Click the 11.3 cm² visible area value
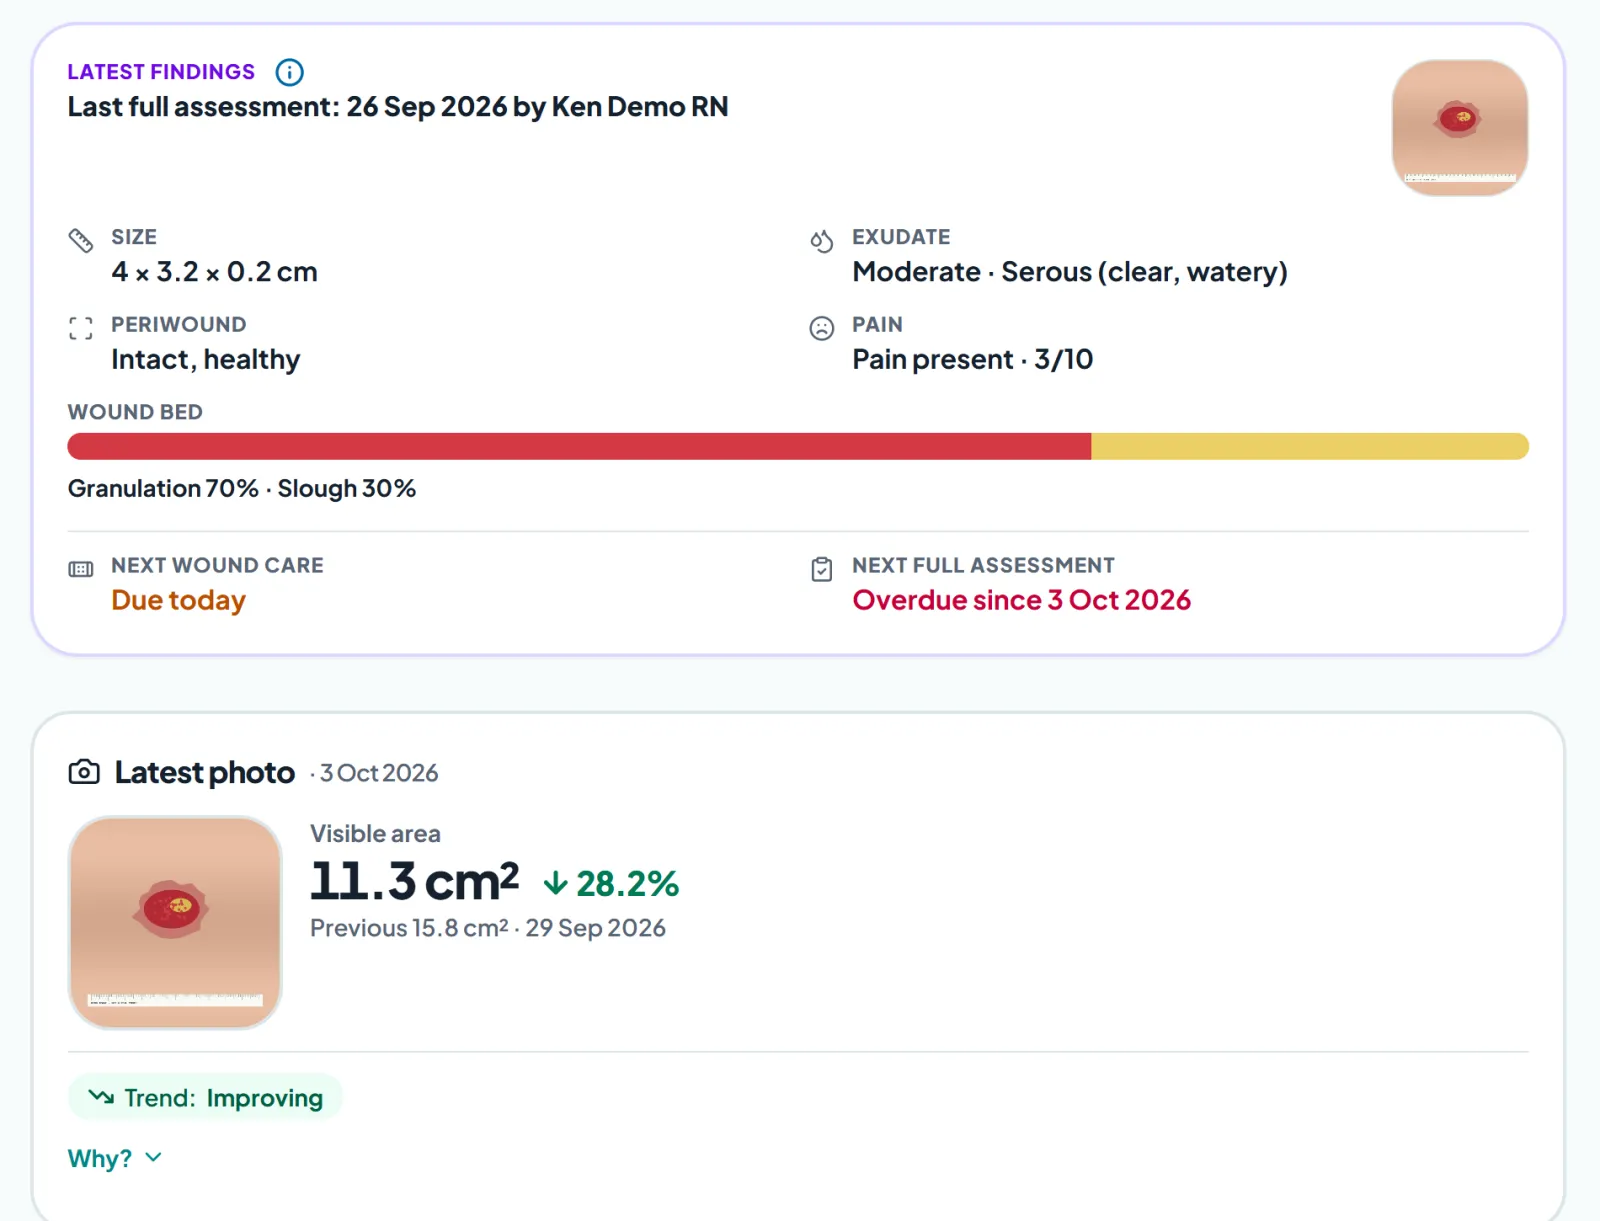Image resolution: width=1600 pixels, height=1221 pixels. click(x=414, y=881)
